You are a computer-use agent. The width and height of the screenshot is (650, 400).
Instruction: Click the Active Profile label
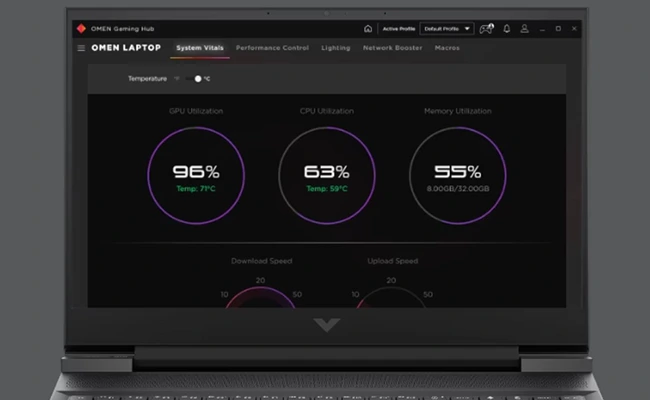pyautogui.click(x=398, y=29)
